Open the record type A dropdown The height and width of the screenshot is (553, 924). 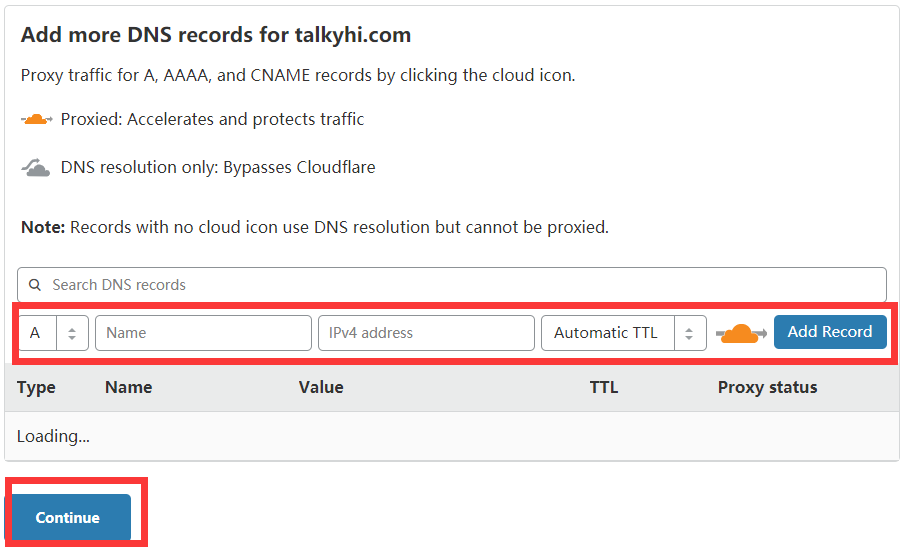coord(53,333)
